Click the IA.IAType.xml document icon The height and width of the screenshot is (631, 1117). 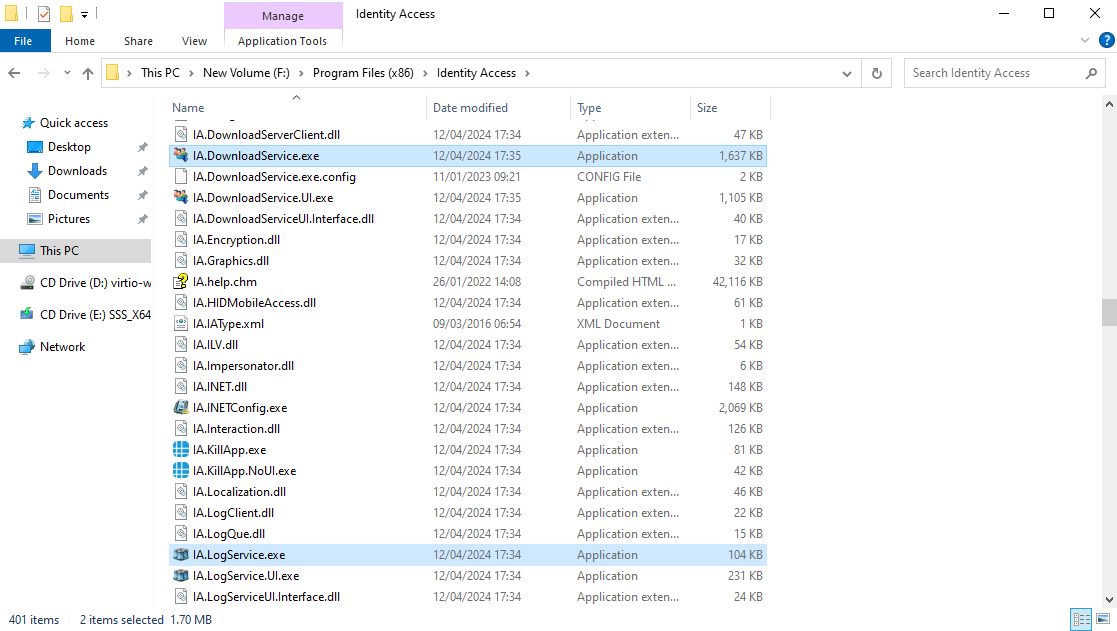tap(181, 323)
